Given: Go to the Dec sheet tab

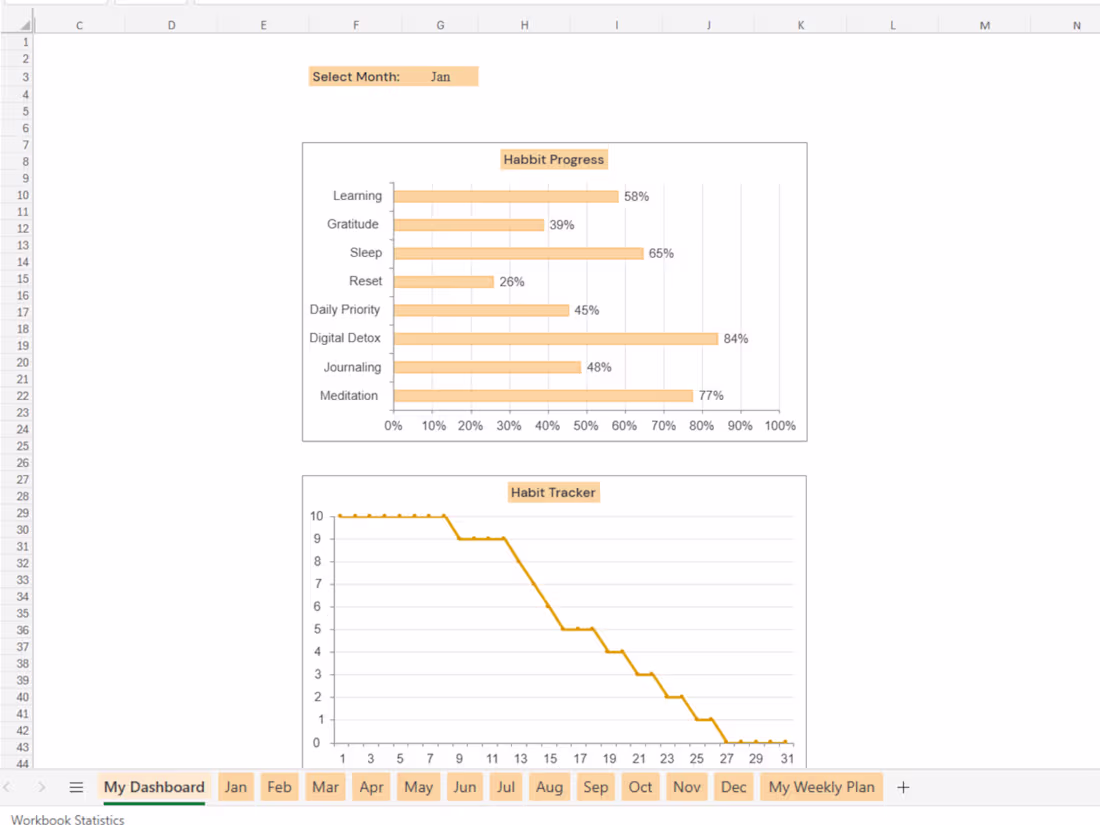Looking at the screenshot, I should [x=733, y=787].
